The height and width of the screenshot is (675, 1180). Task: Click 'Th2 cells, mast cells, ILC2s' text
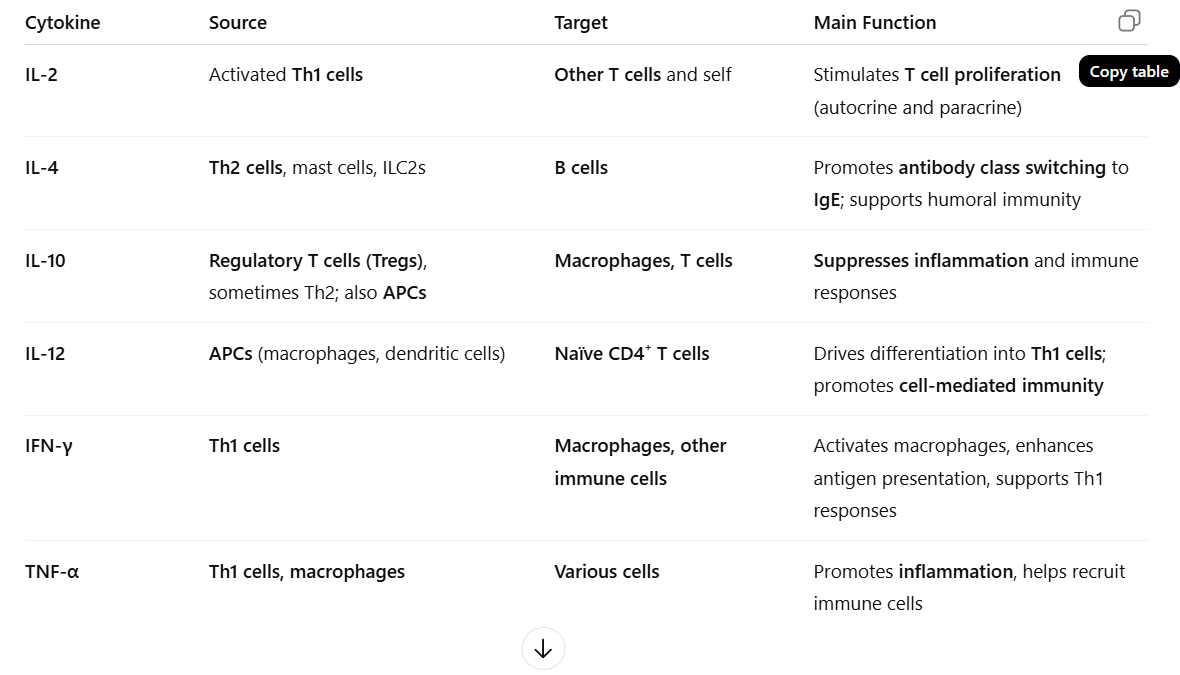coord(317,168)
